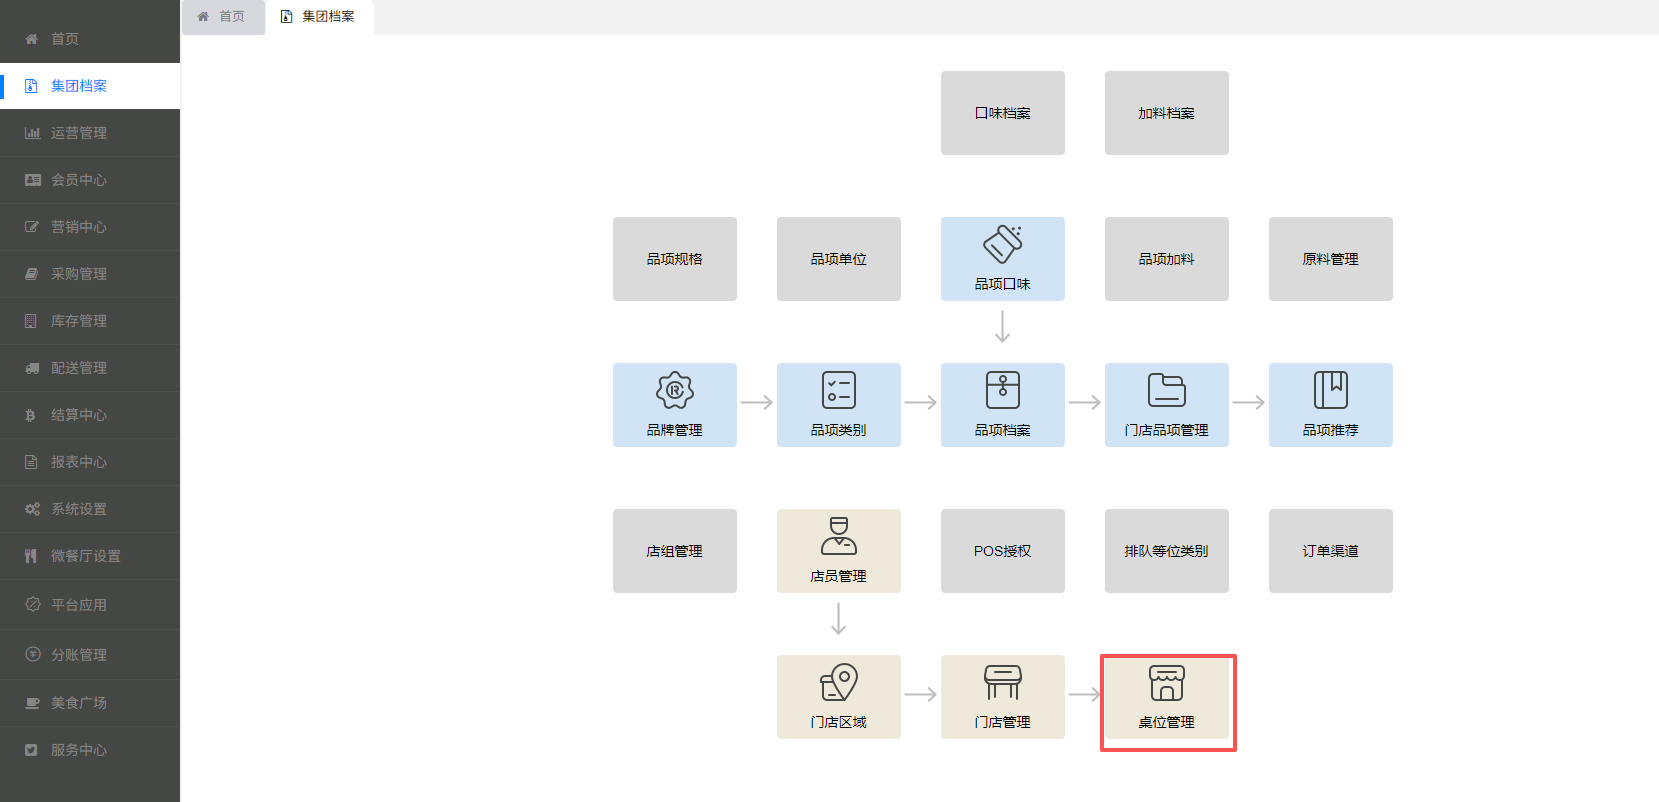Click the POS授权 tile
1659x802 pixels.
pos(1002,551)
